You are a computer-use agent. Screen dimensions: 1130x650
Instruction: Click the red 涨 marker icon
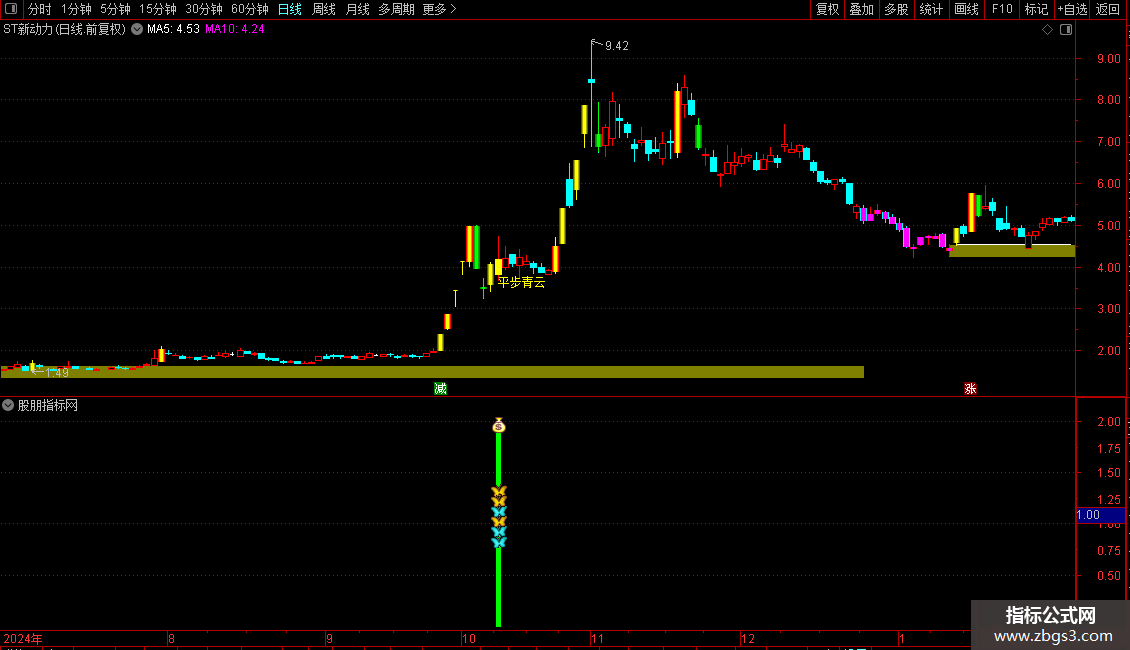(970, 388)
